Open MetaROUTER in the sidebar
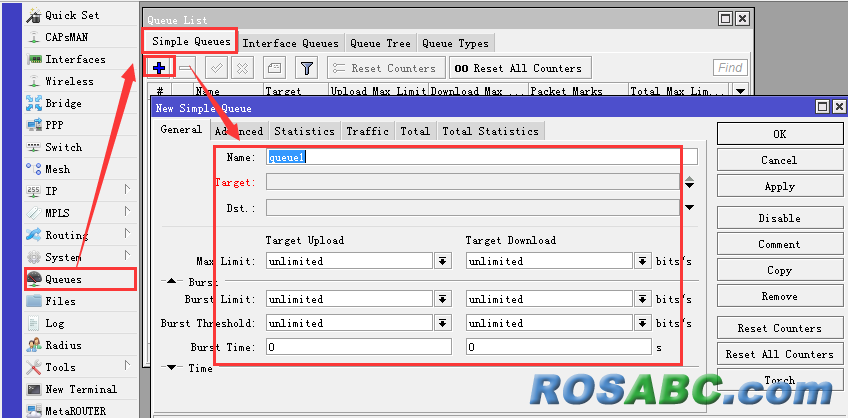 75,411
